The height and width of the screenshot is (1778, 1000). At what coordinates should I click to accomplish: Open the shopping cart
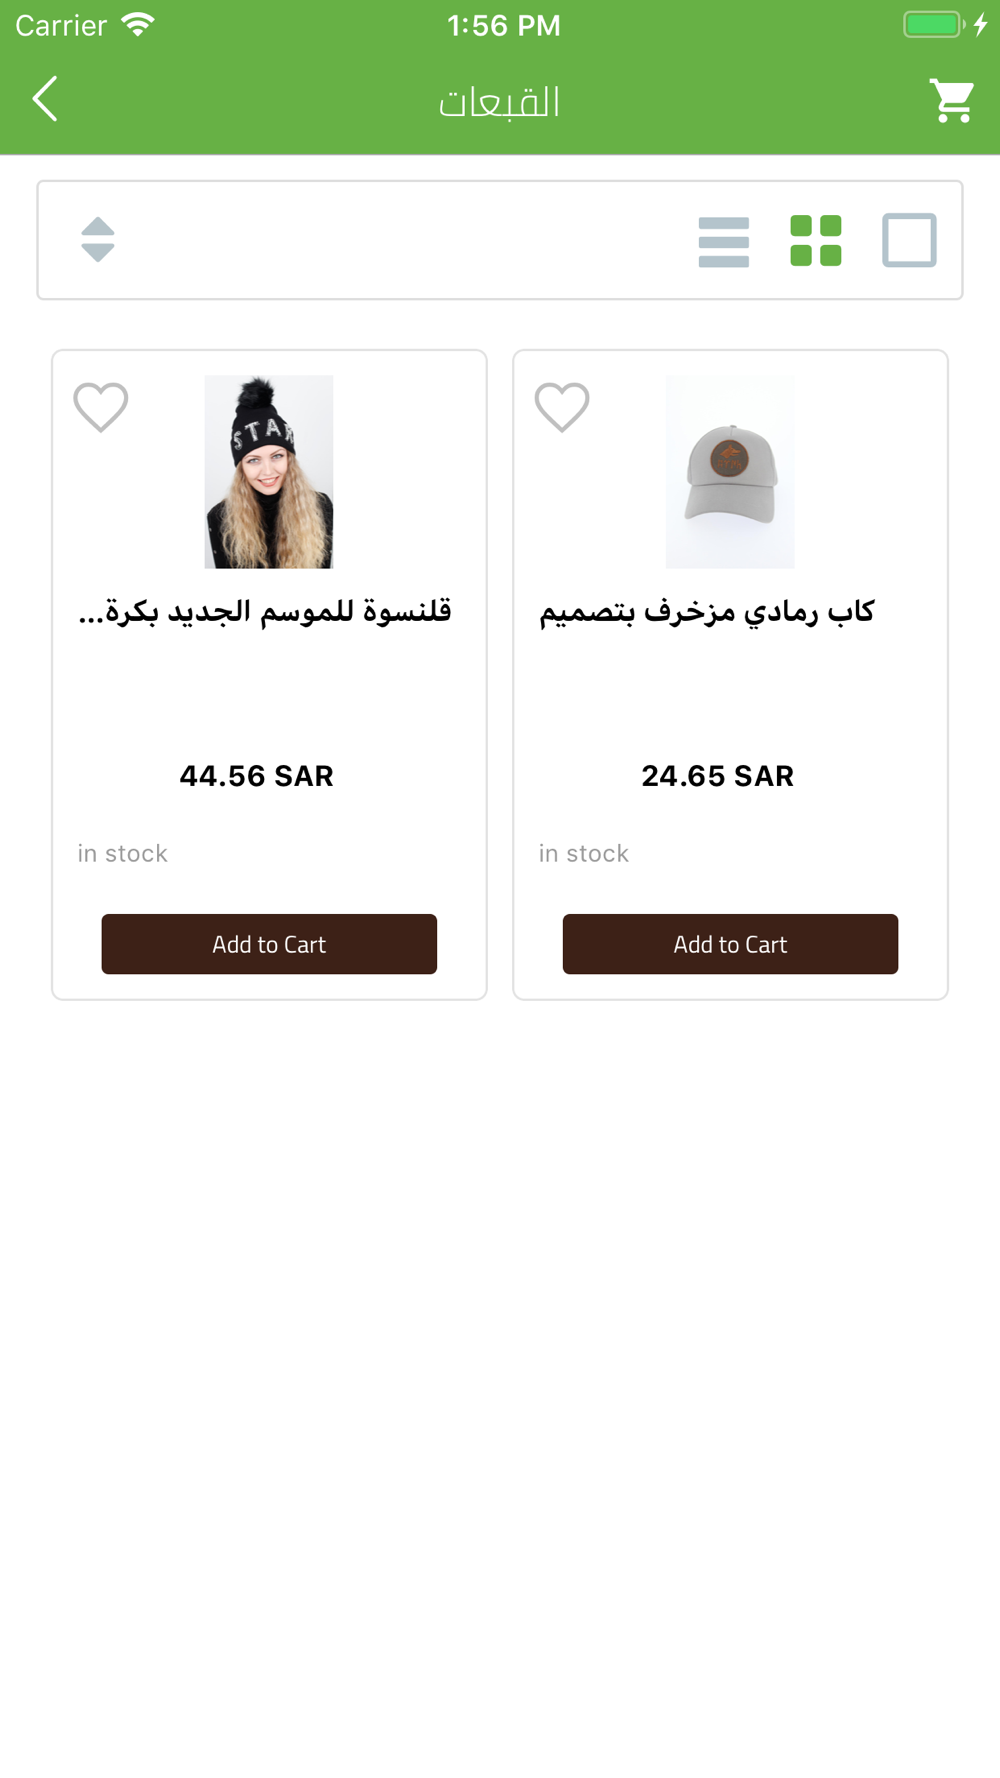pos(952,100)
